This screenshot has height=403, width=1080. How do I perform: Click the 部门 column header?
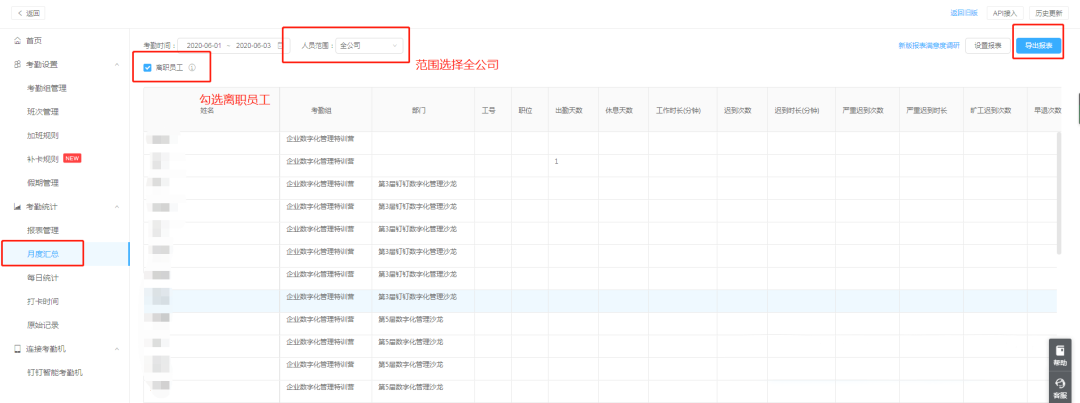[419, 110]
